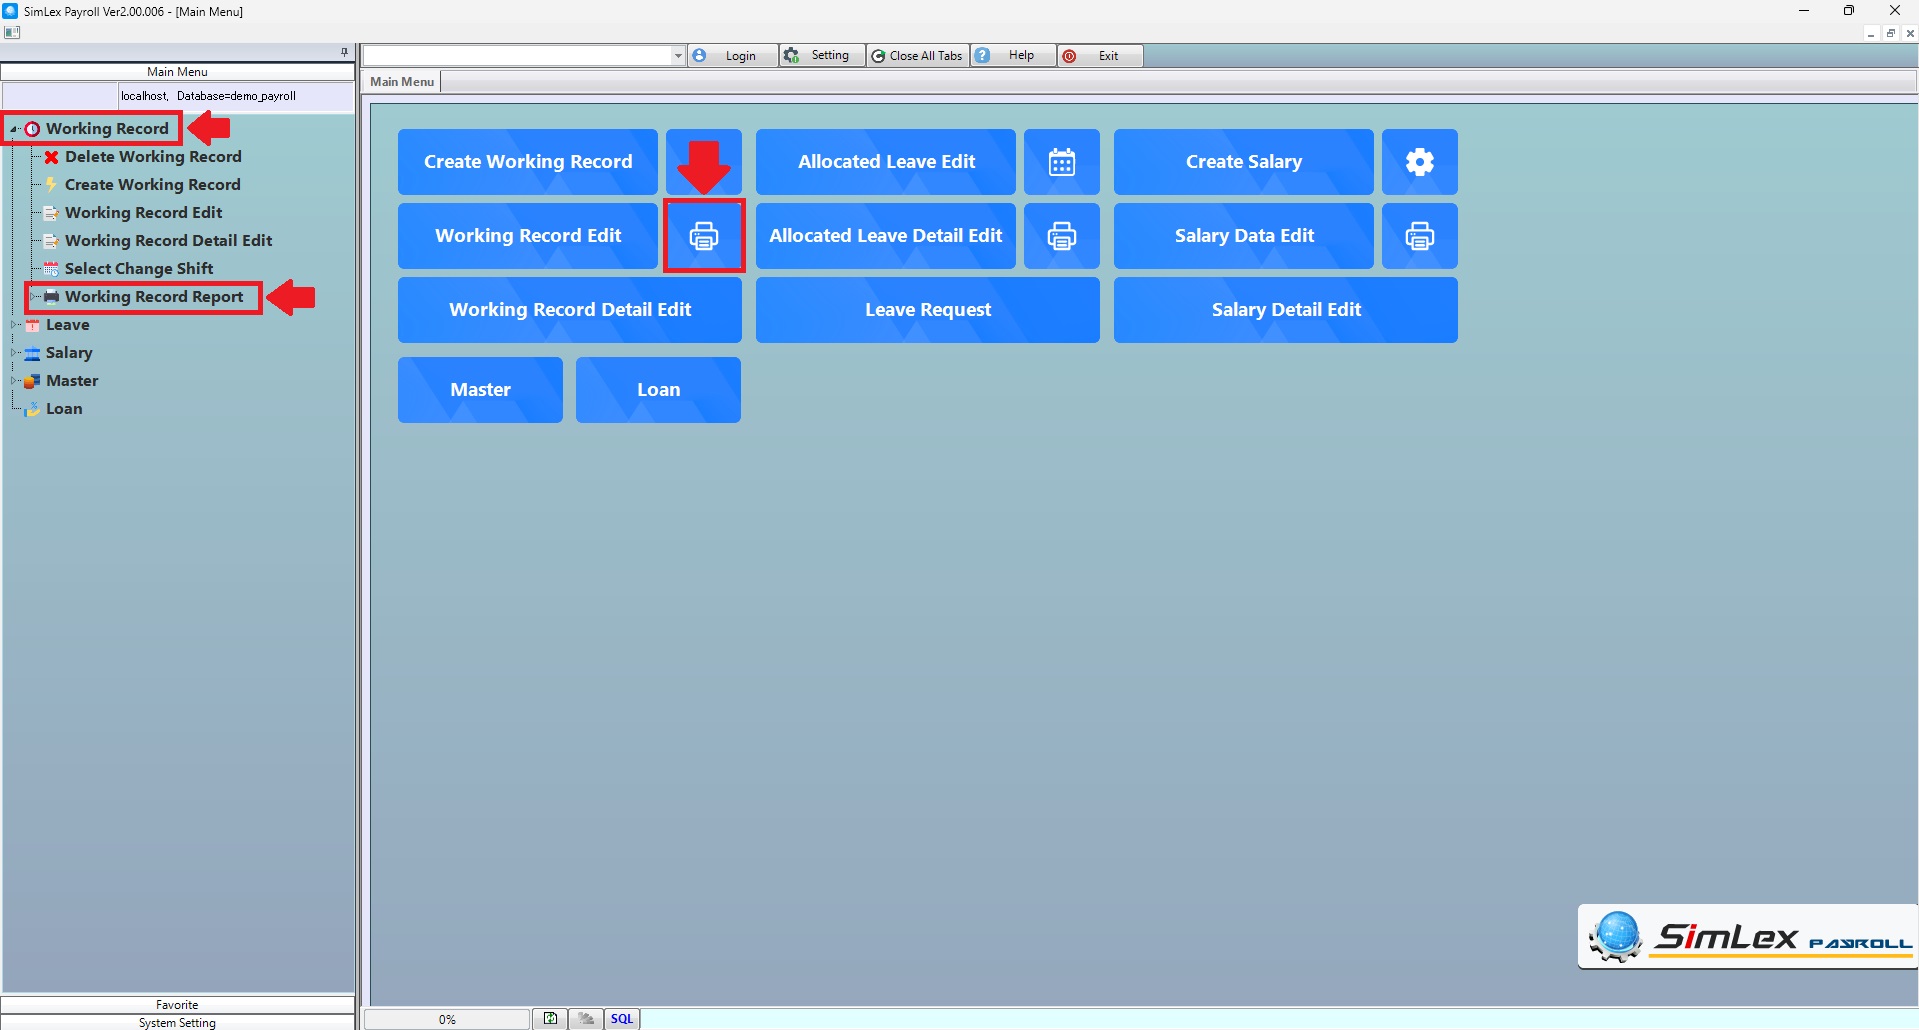This screenshot has width=1919, height=1030.
Task: Click the Exit toolbar button
Action: (1099, 56)
